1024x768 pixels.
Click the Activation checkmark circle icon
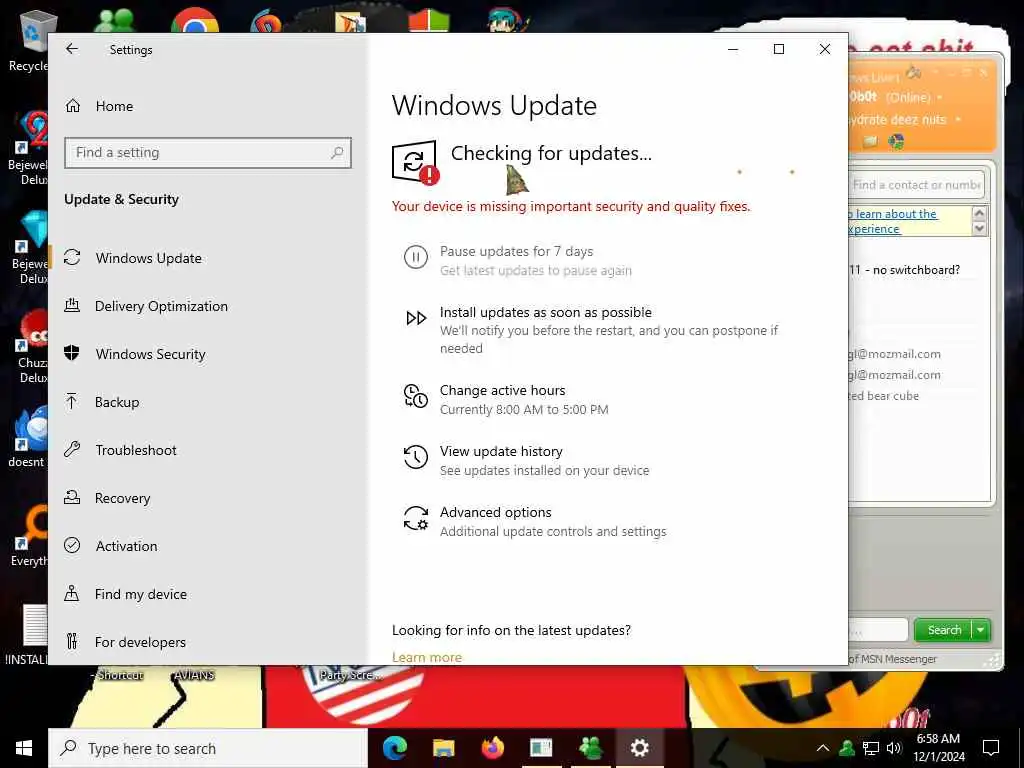[x=72, y=545]
